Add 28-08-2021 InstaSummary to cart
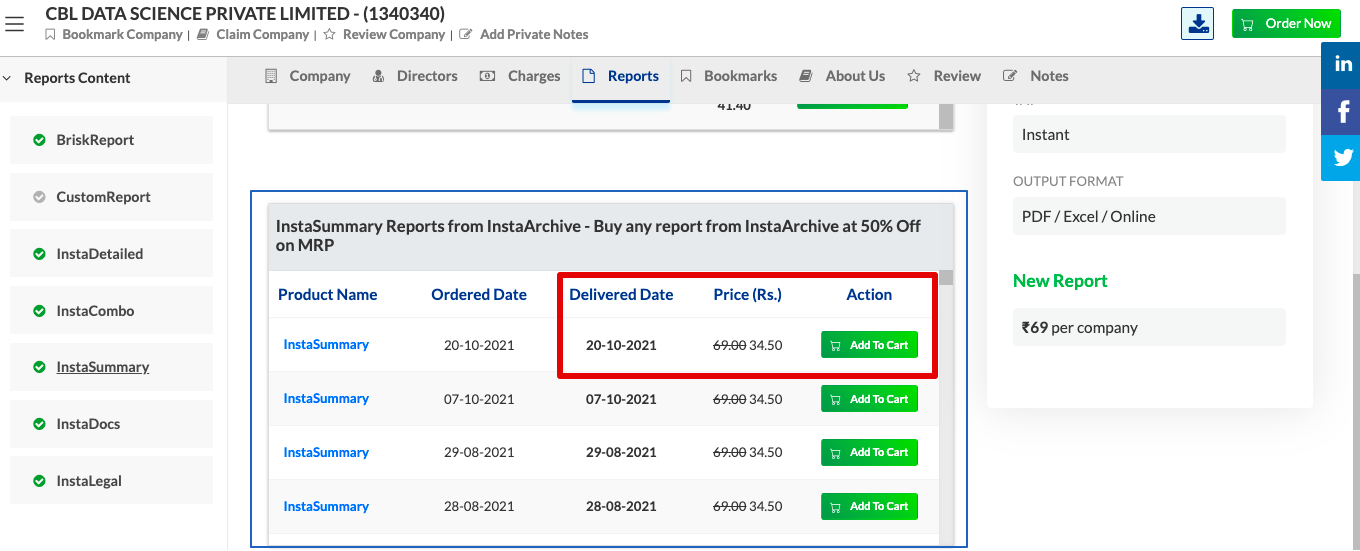 (869, 506)
